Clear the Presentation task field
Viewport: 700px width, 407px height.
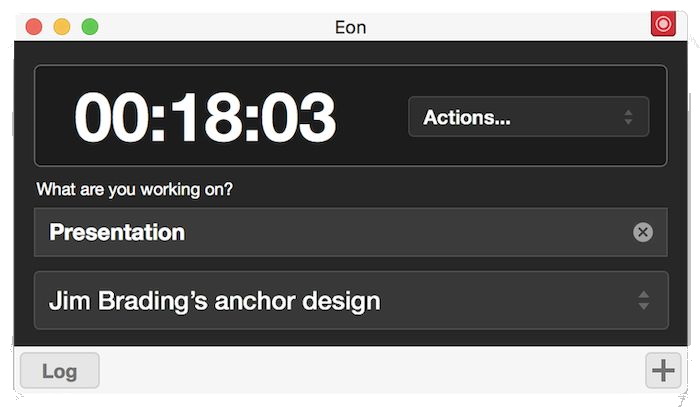tap(643, 232)
